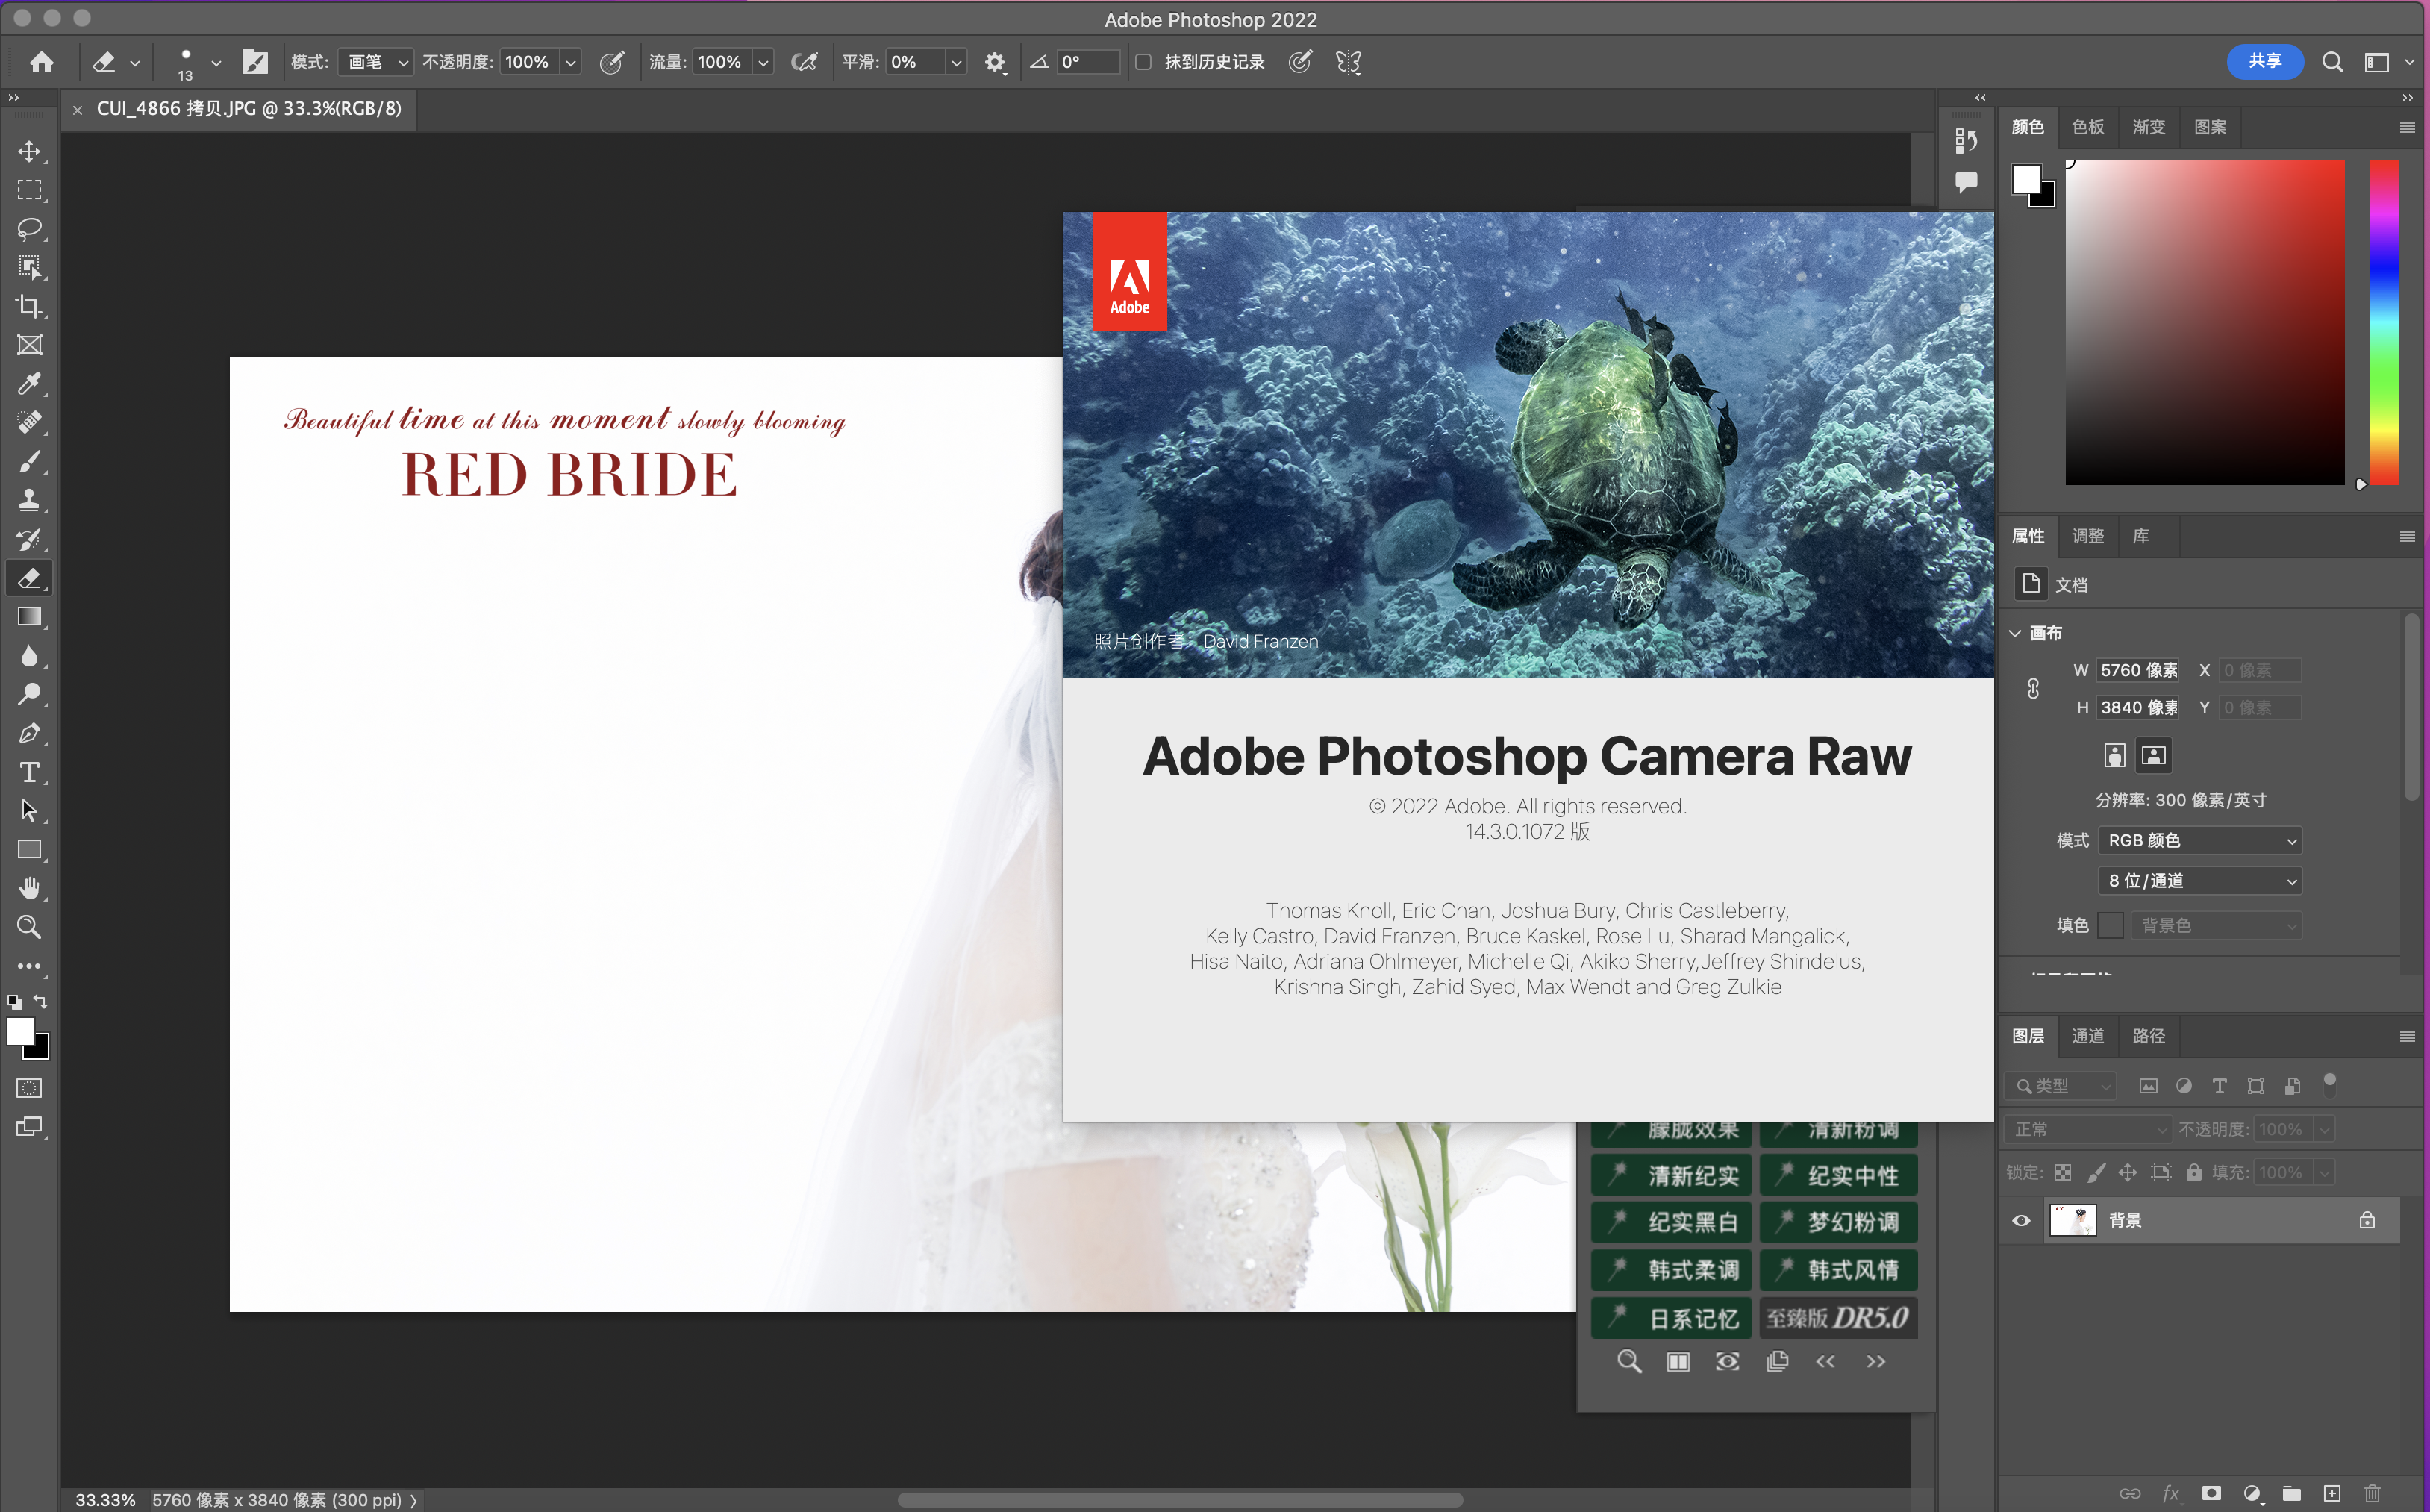Select the Zoom tool in toolbar
The height and width of the screenshot is (1512, 2430).
click(29, 927)
